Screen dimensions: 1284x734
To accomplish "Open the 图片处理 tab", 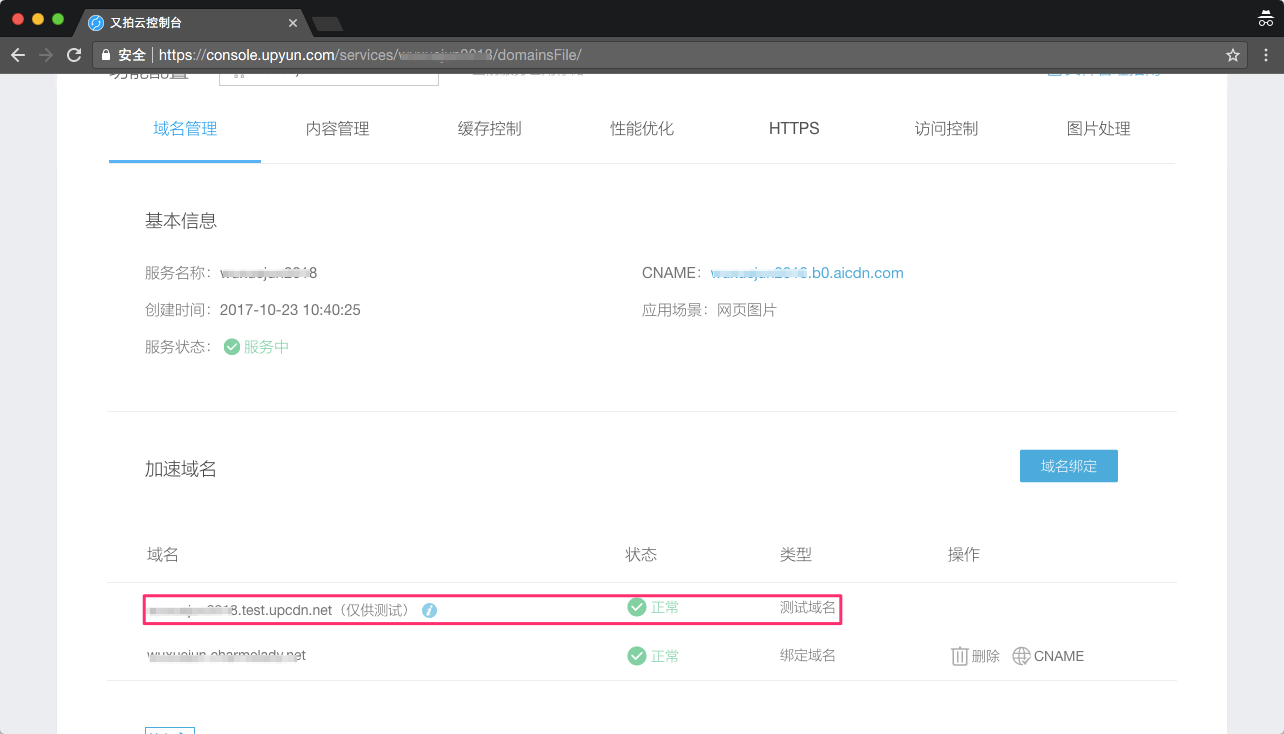I will [1098, 128].
